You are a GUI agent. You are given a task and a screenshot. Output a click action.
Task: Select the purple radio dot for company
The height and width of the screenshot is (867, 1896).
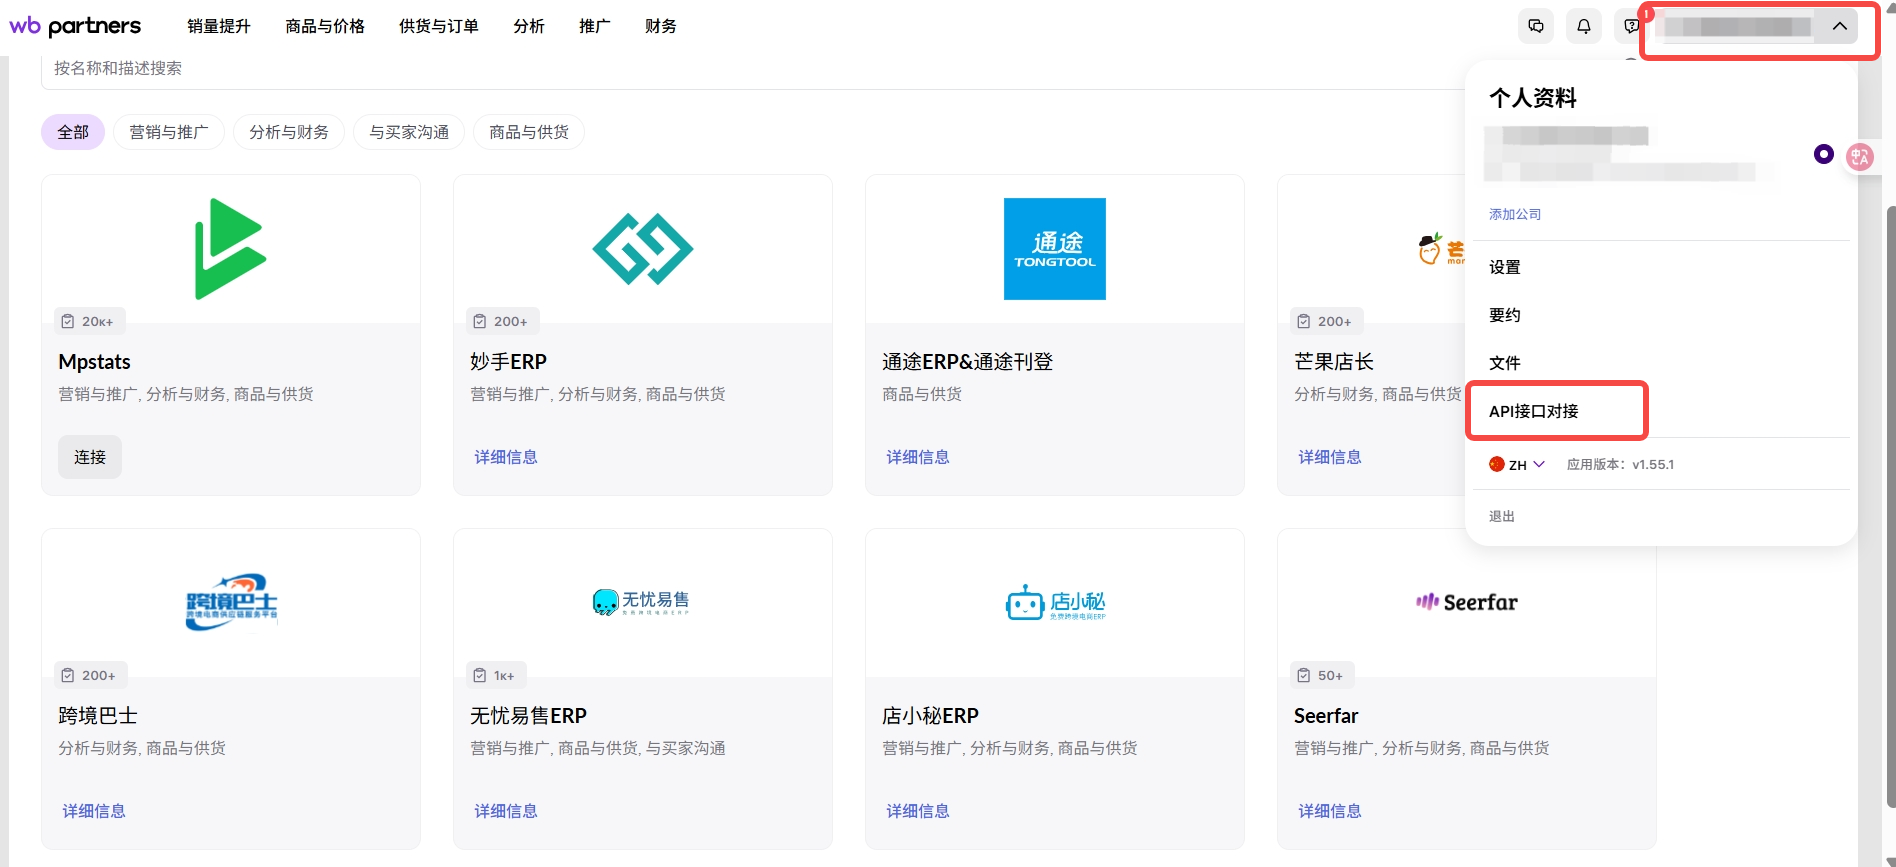[x=1824, y=154]
